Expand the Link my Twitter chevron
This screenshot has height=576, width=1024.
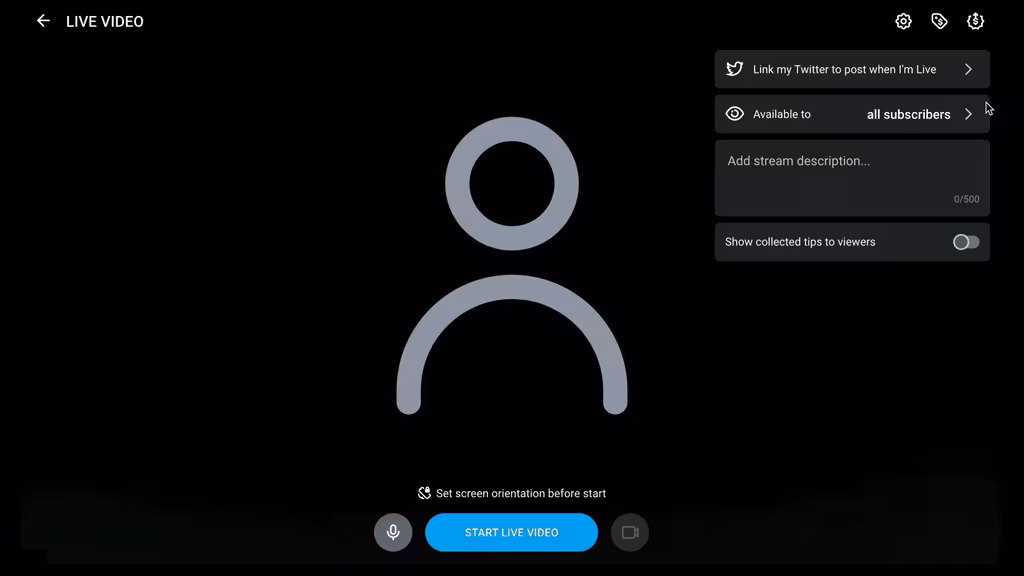(968, 69)
